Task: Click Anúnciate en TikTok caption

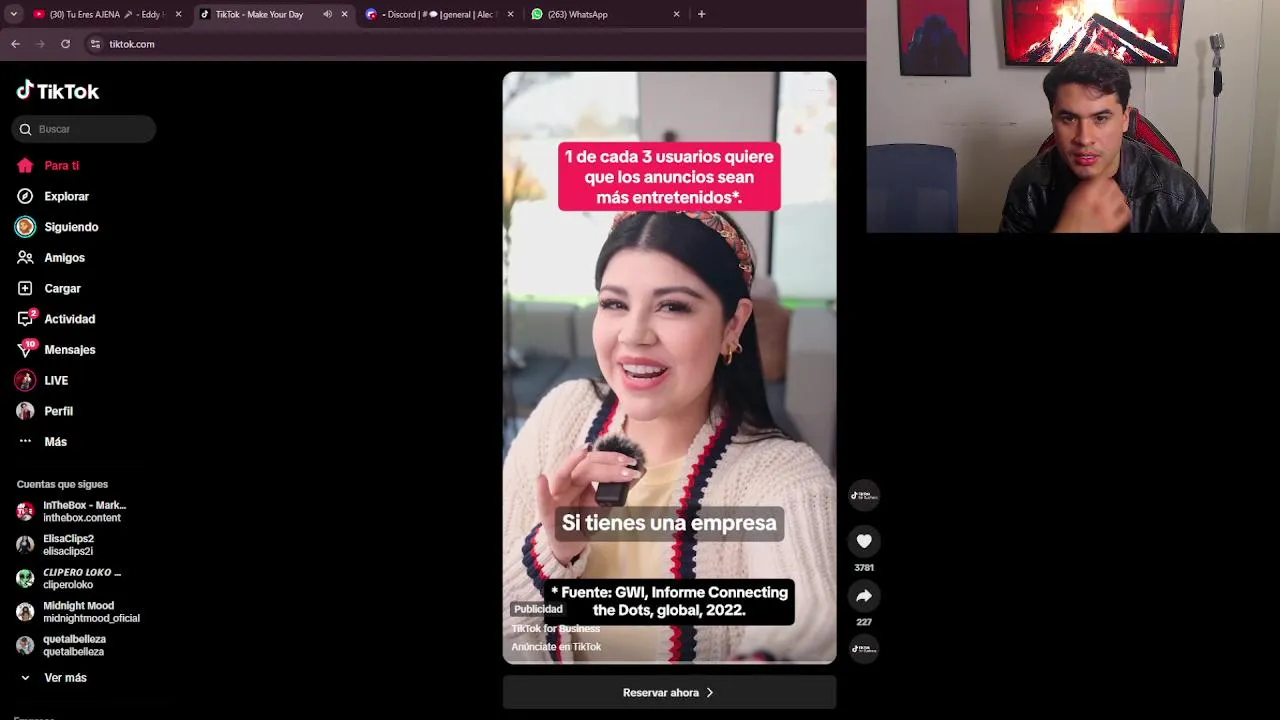Action: pyautogui.click(x=556, y=647)
